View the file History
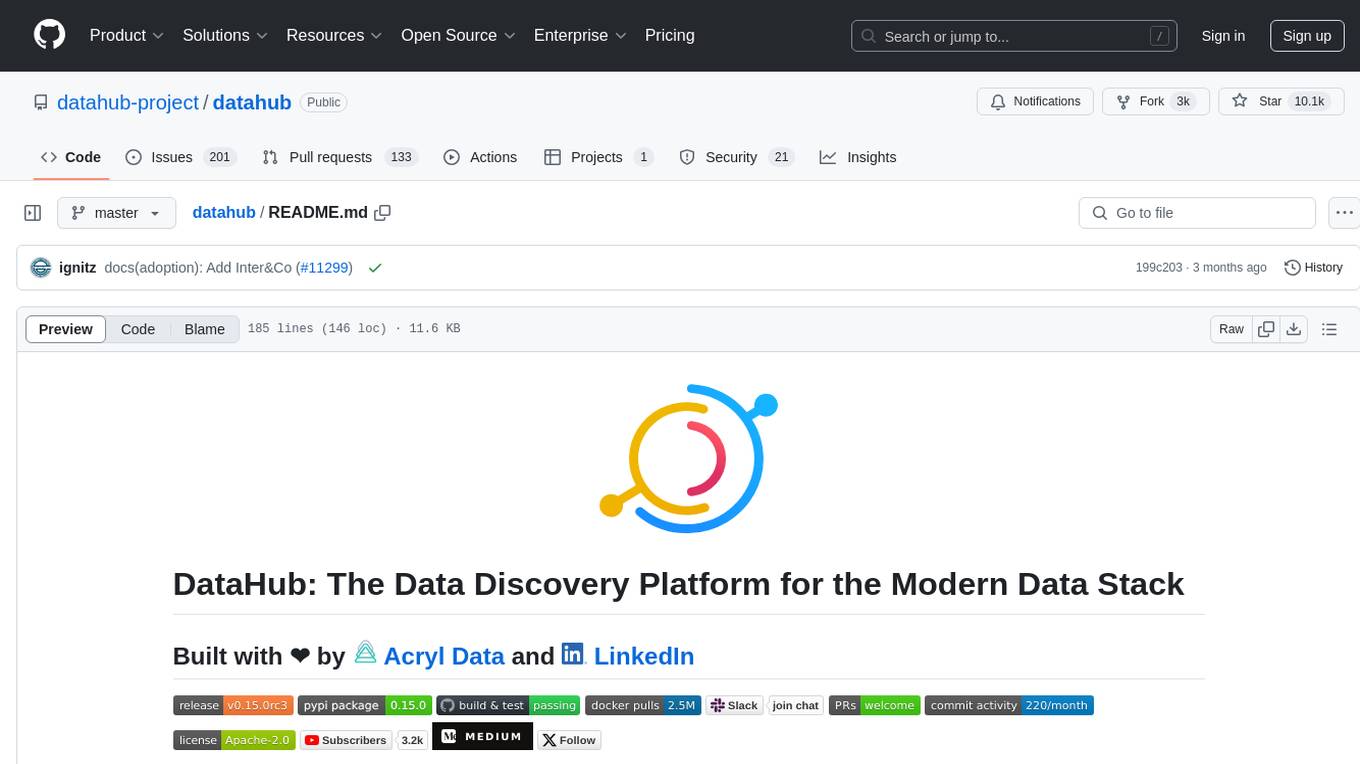The height and width of the screenshot is (764, 1360). coord(1313,268)
